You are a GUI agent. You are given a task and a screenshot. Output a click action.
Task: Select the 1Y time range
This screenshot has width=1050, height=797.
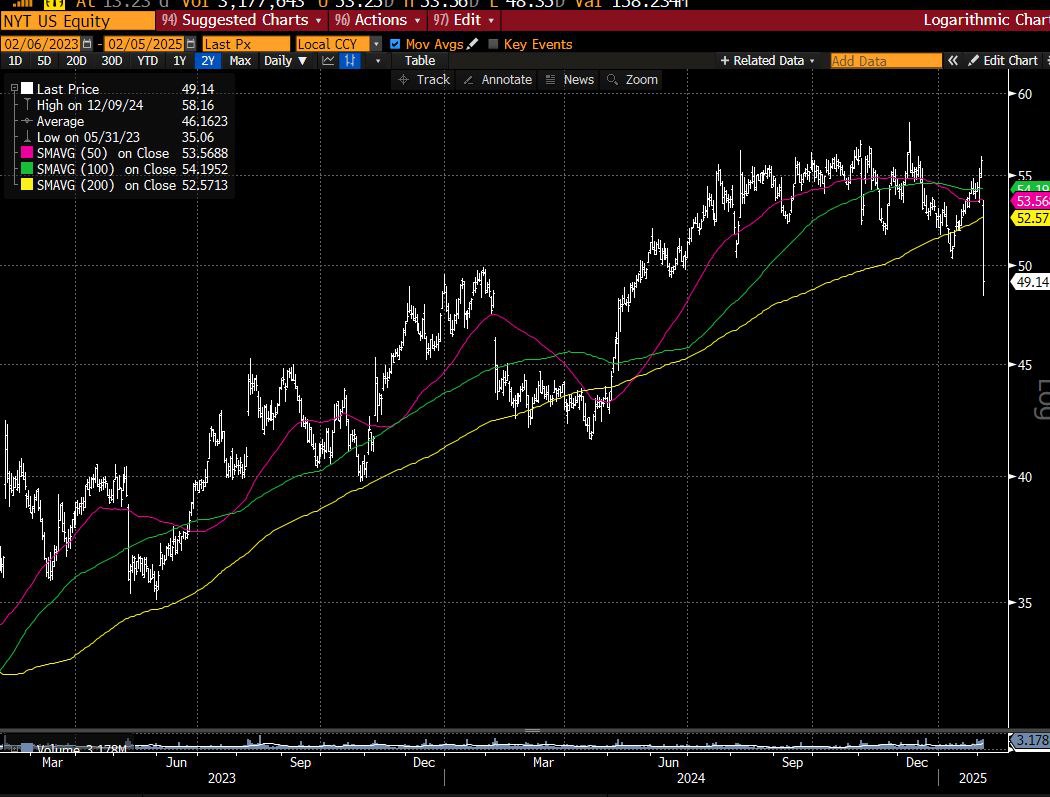tap(179, 61)
